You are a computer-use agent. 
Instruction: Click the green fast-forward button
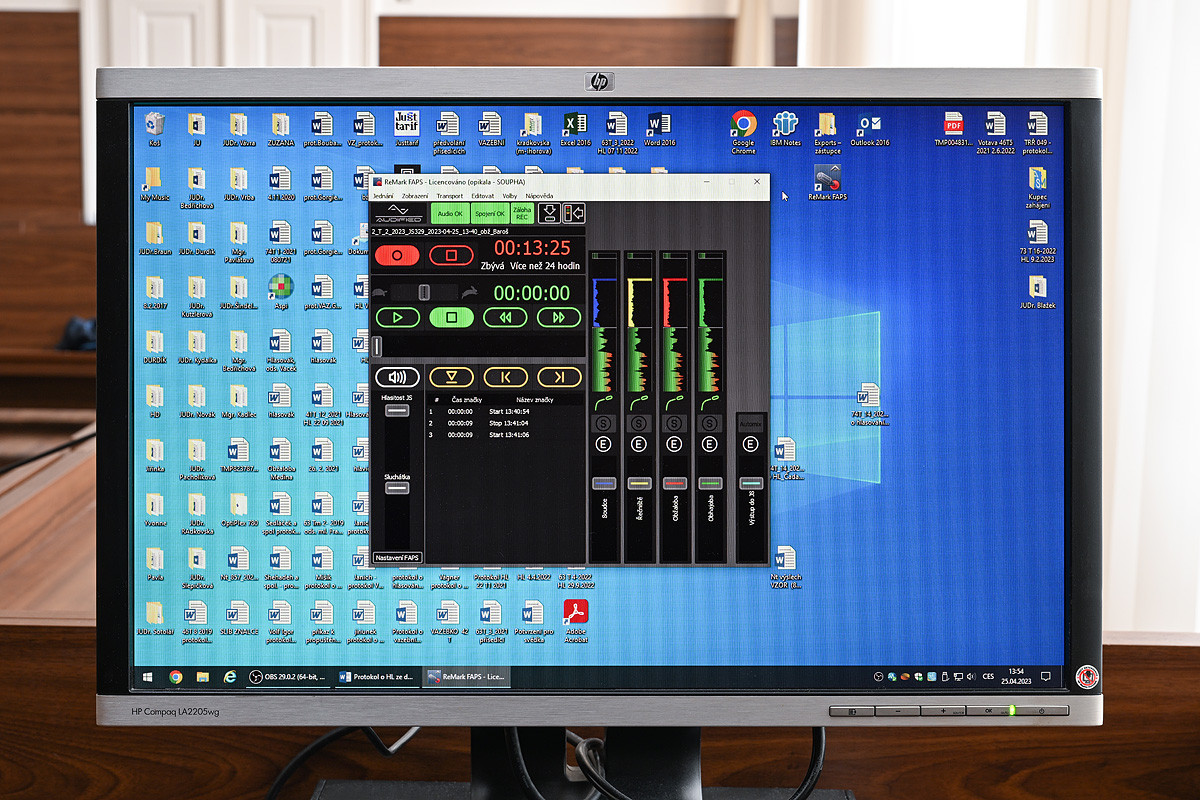(558, 317)
